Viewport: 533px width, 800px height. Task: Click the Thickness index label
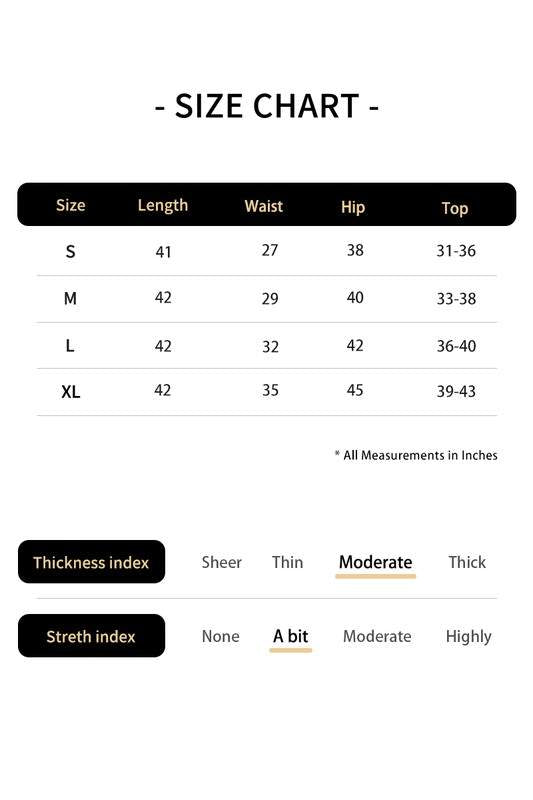[x=91, y=562]
